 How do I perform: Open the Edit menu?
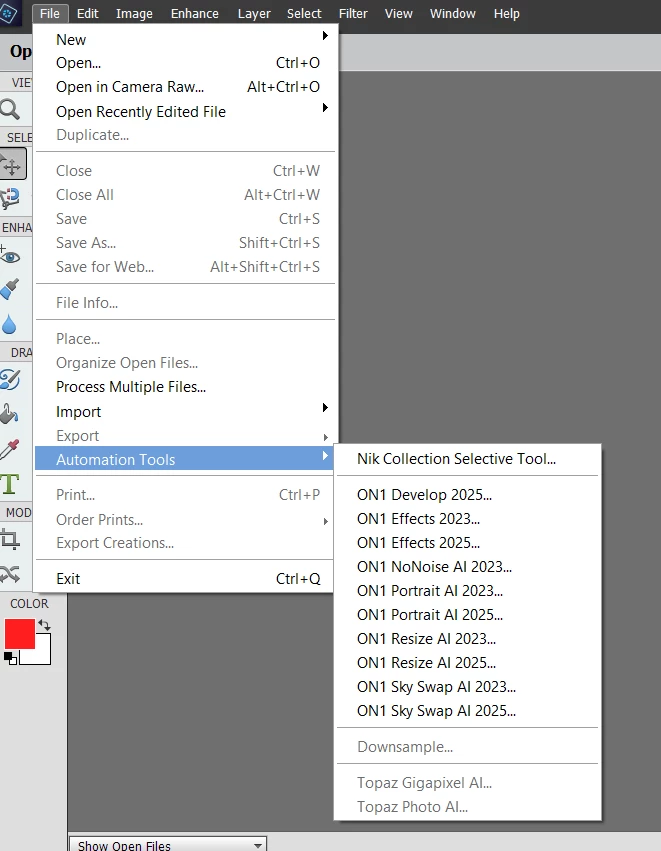click(x=87, y=13)
